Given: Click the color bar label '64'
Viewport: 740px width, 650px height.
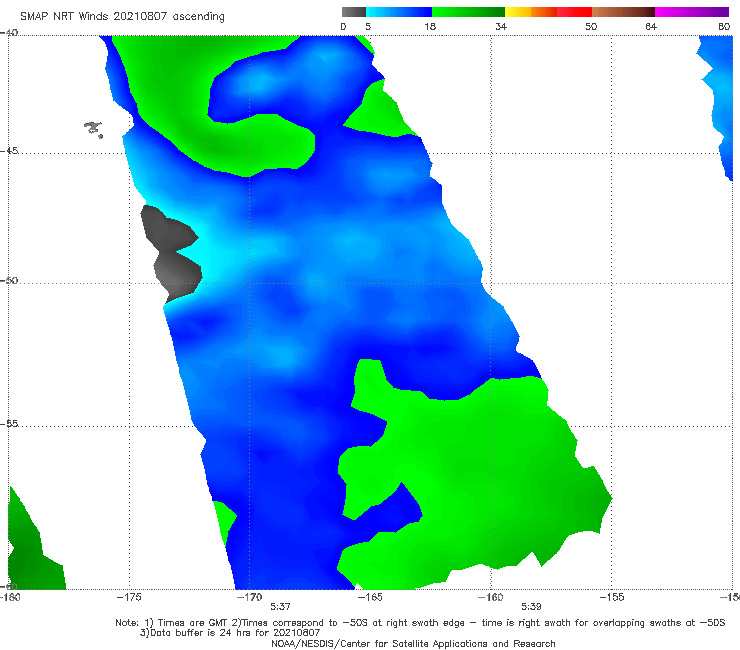Looking at the screenshot, I should coord(651,26).
